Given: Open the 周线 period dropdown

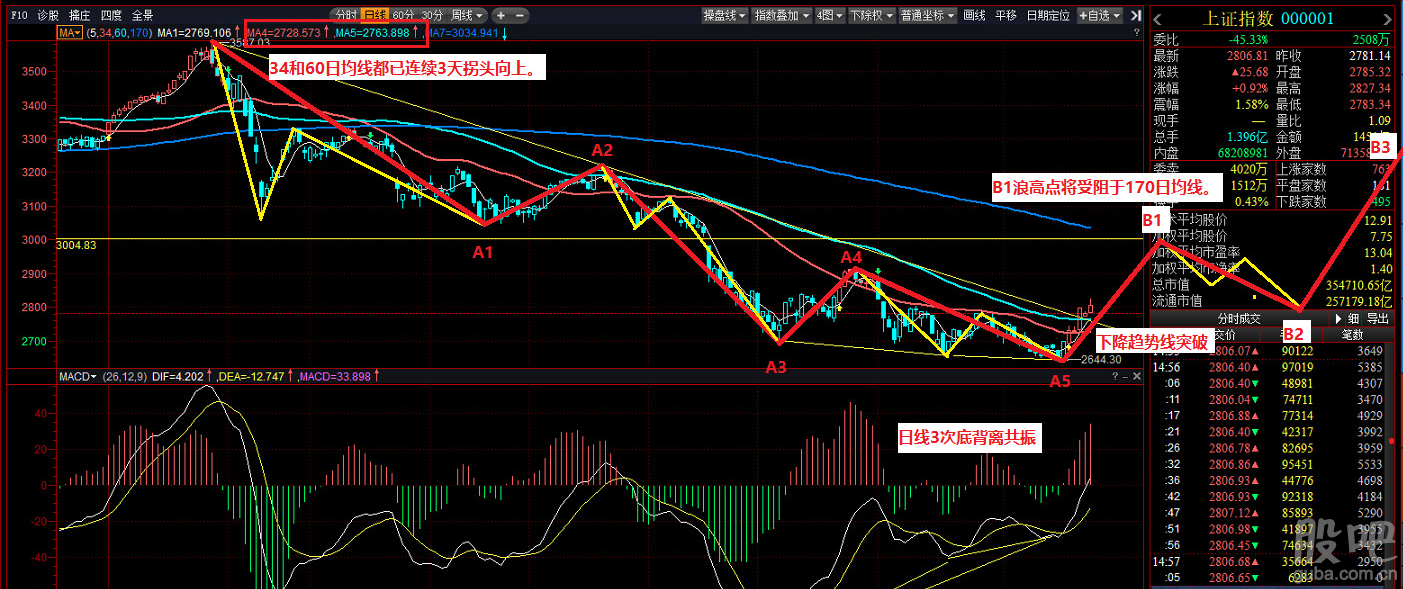Looking at the screenshot, I should [x=467, y=15].
